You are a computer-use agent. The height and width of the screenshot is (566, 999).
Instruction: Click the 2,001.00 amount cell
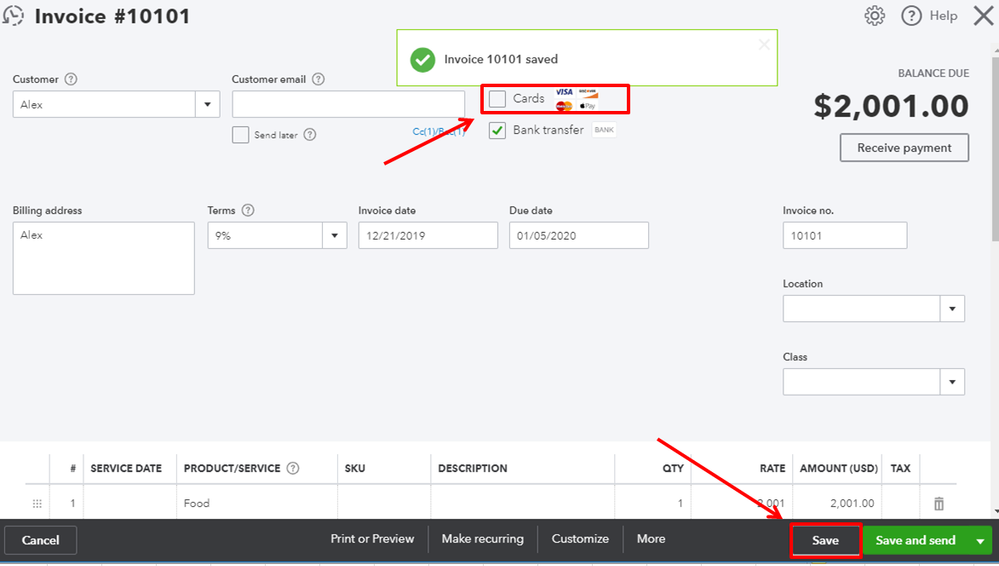tap(837, 504)
